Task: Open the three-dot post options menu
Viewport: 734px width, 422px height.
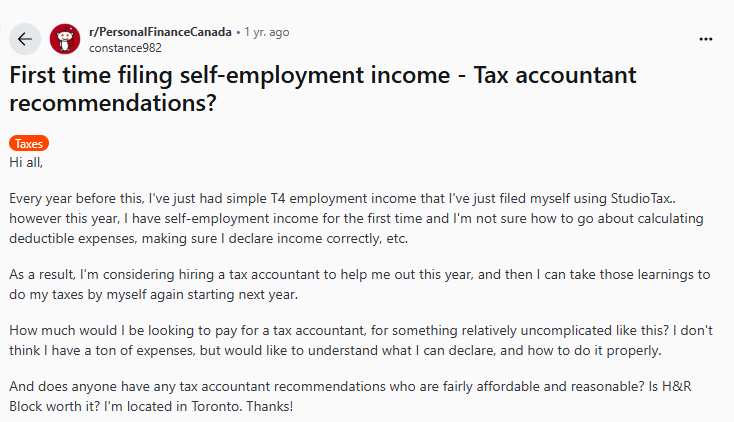Action: [x=706, y=39]
